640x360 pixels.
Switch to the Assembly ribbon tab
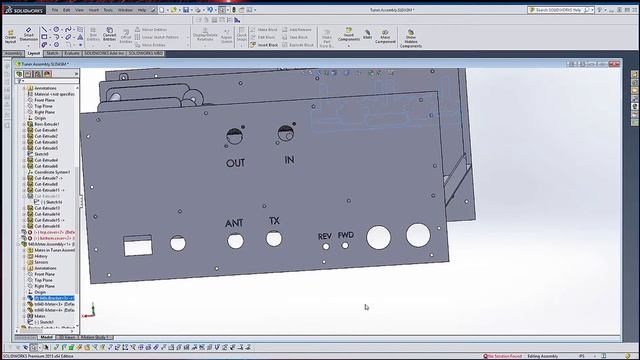13,53
